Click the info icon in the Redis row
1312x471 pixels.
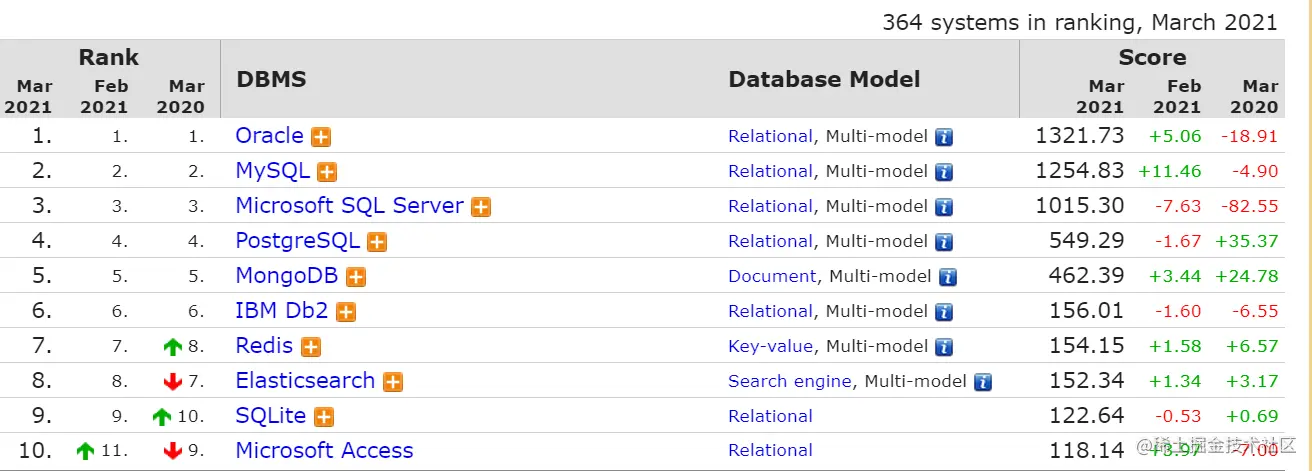pyautogui.click(x=944, y=347)
